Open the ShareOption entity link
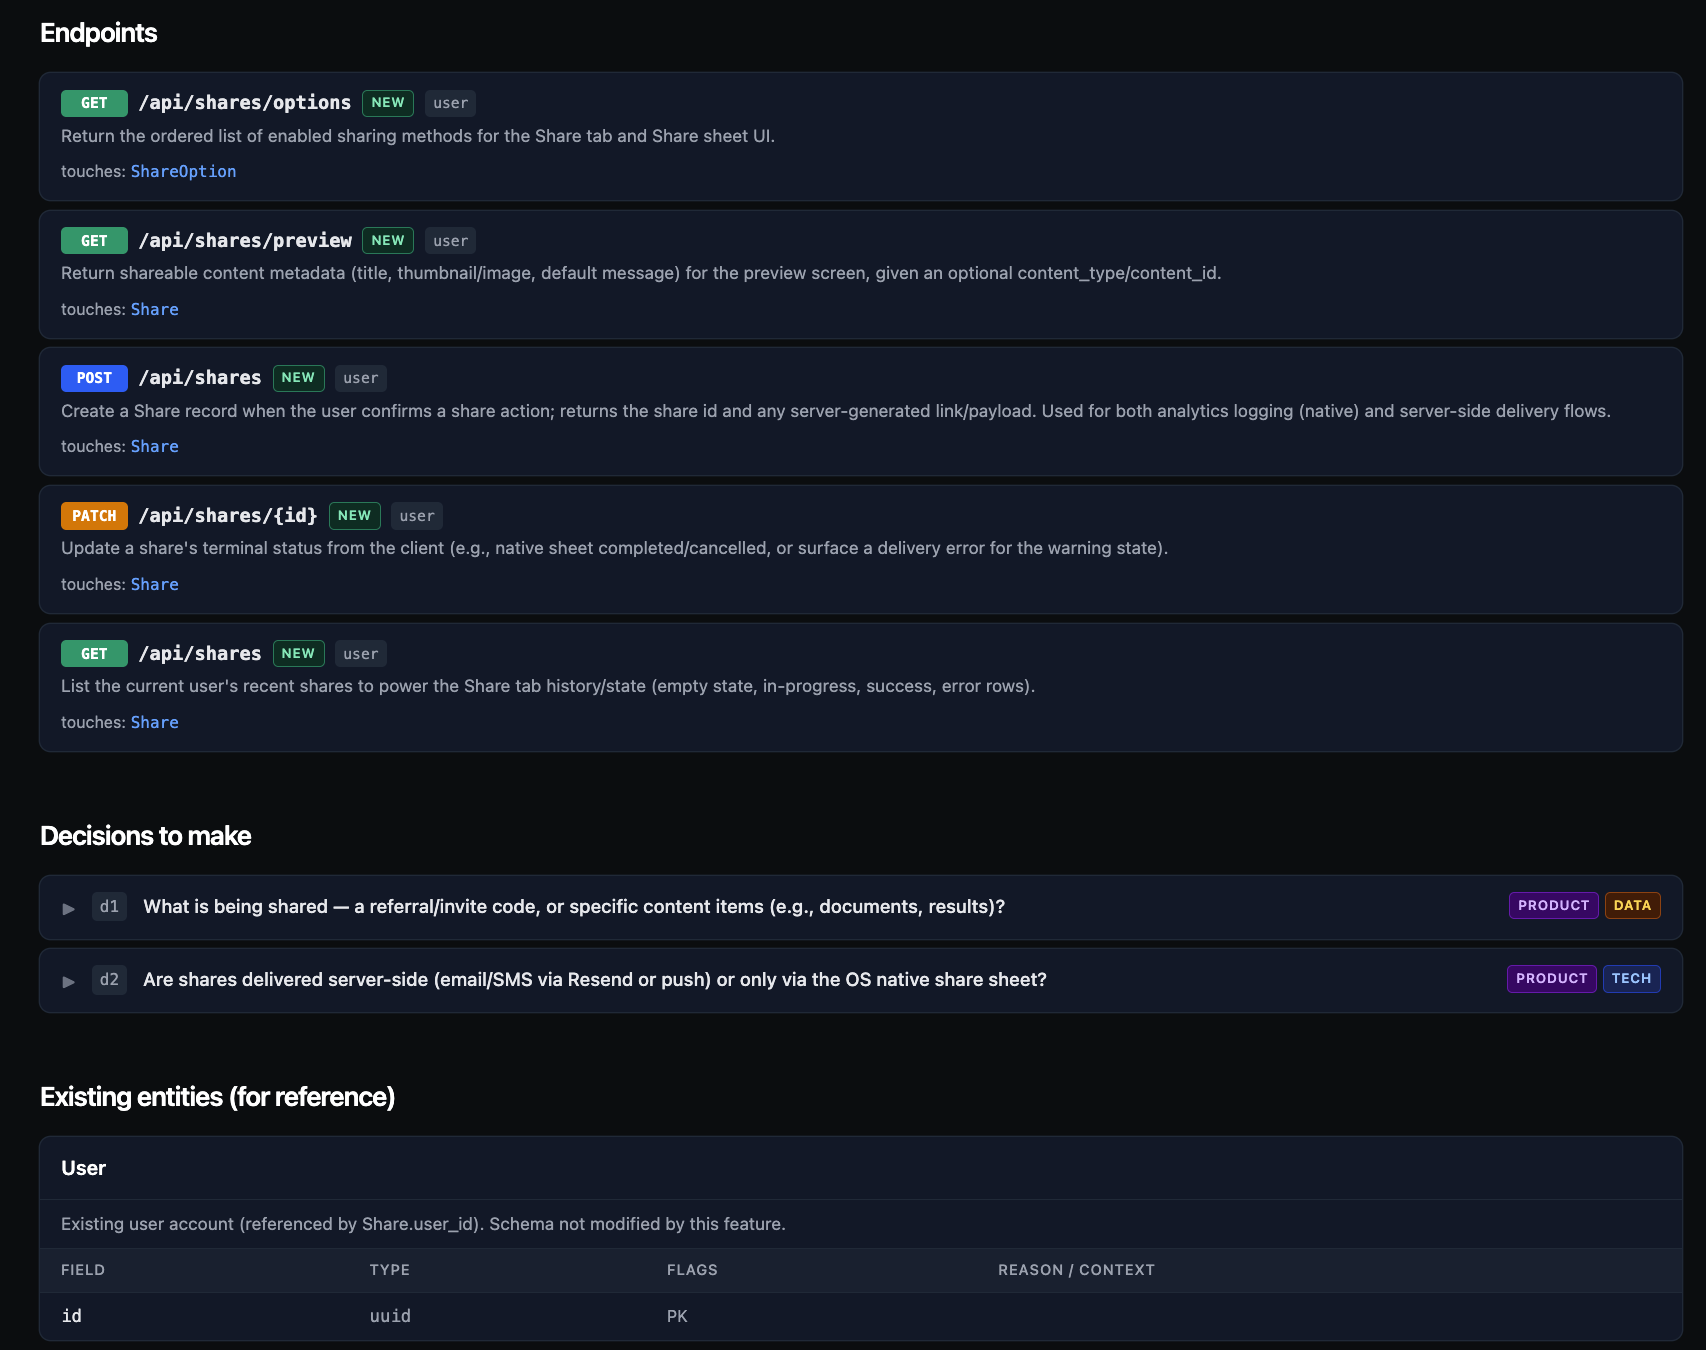The width and height of the screenshot is (1706, 1350). coord(184,171)
